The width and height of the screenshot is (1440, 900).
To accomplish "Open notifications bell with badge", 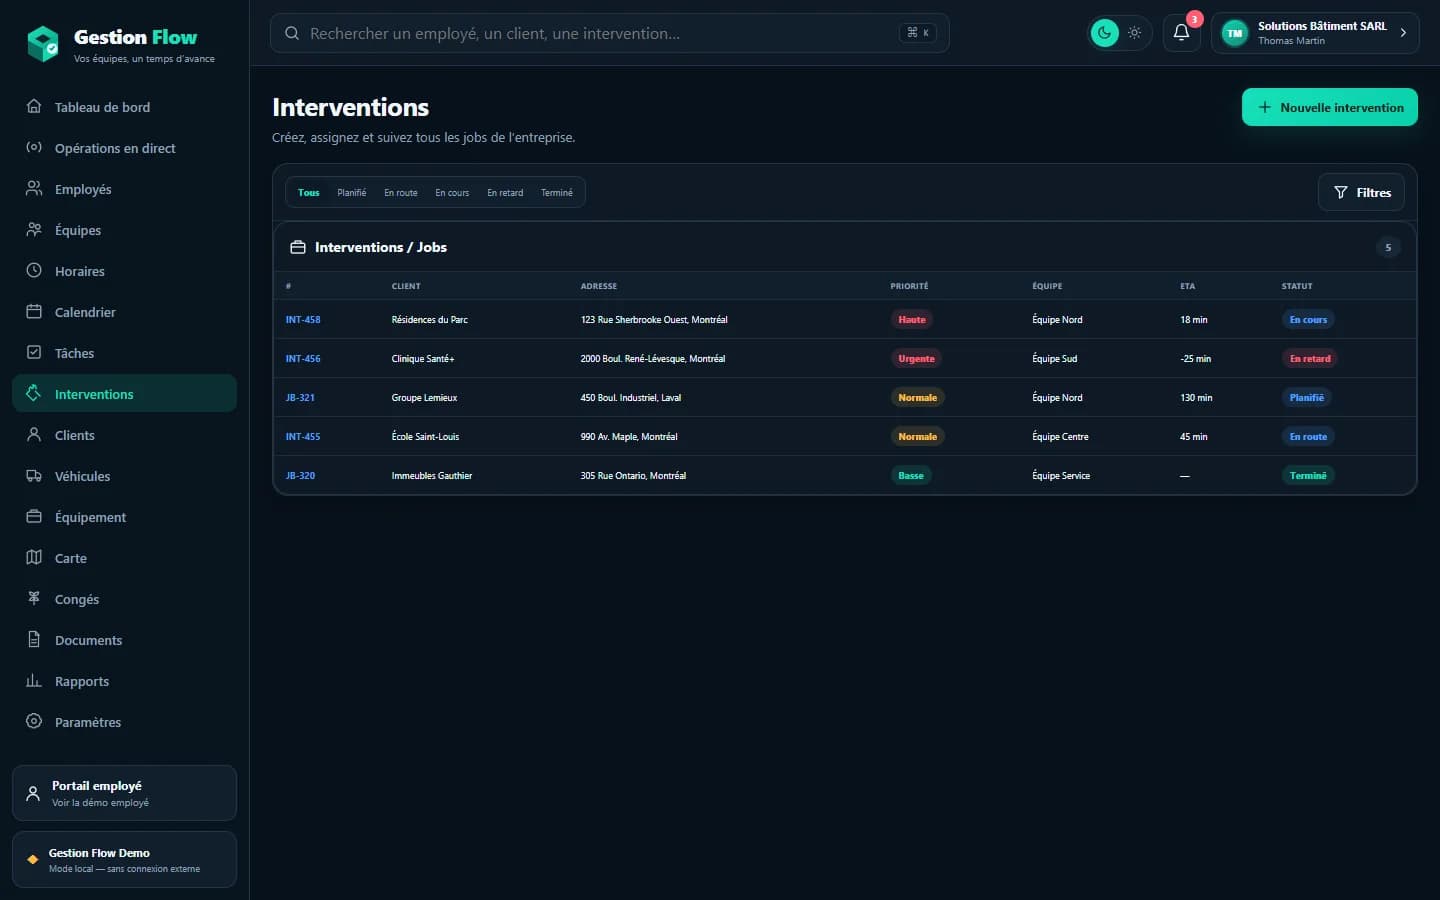I will point(1181,32).
